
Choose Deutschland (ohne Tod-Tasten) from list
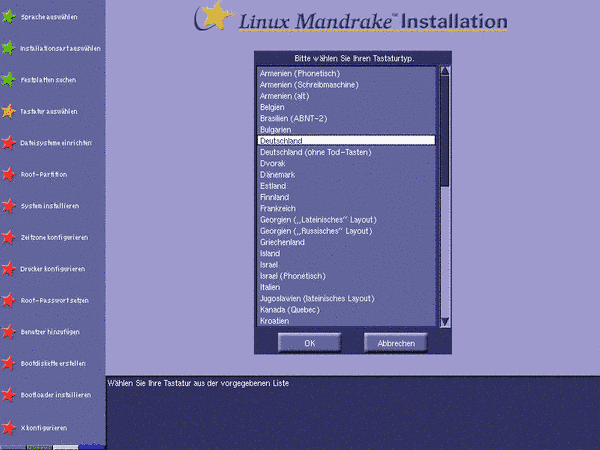[x=316, y=152]
